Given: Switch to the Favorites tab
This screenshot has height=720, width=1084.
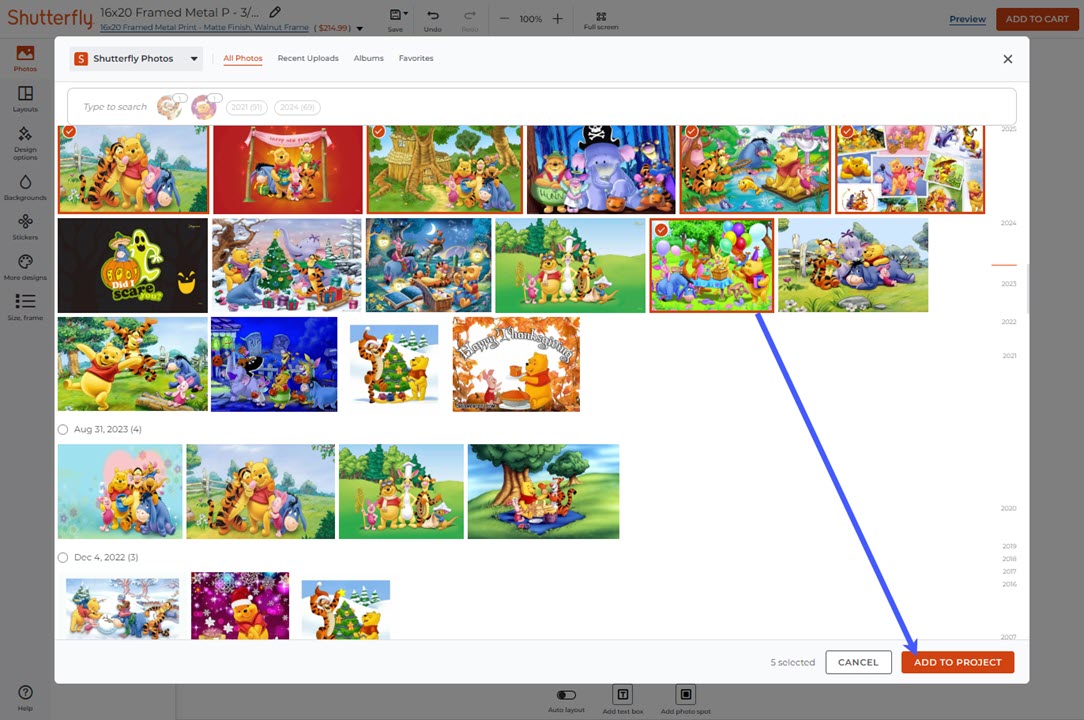Looking at the screenshot, I should 415,58.
